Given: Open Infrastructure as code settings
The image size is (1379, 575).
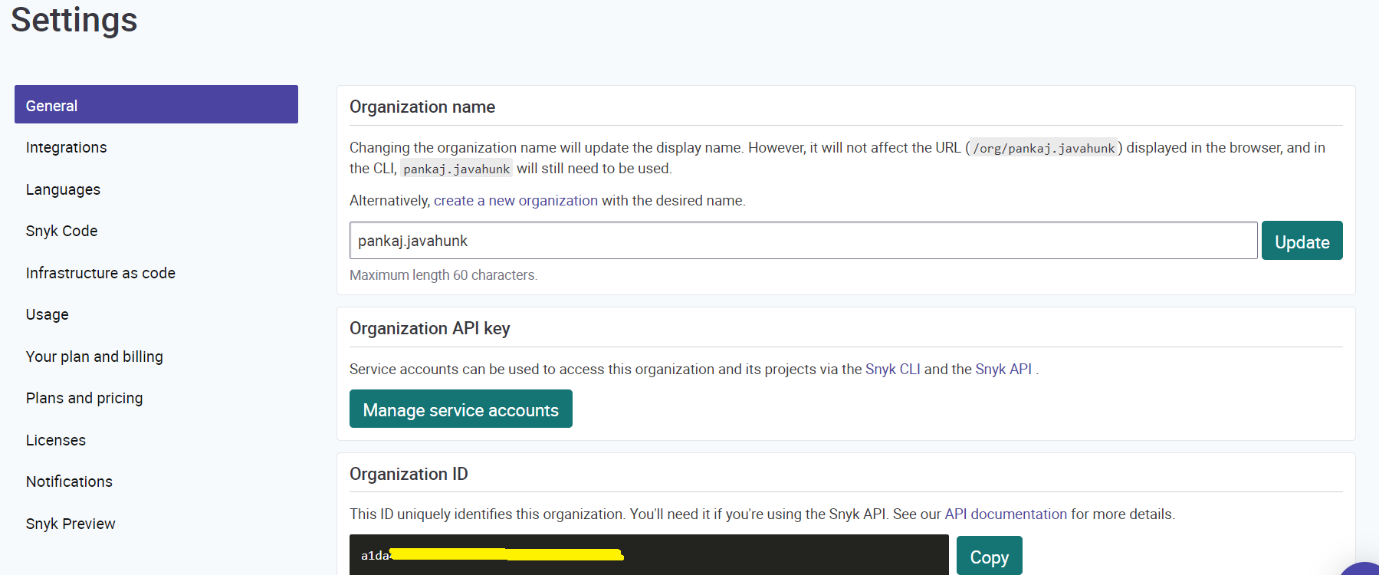Looking at the screenshot, I should click(101, 273).
